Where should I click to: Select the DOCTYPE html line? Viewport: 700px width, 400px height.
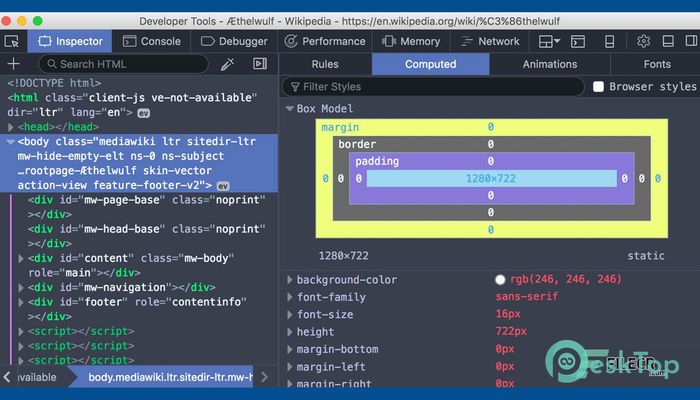pos(54,83)
